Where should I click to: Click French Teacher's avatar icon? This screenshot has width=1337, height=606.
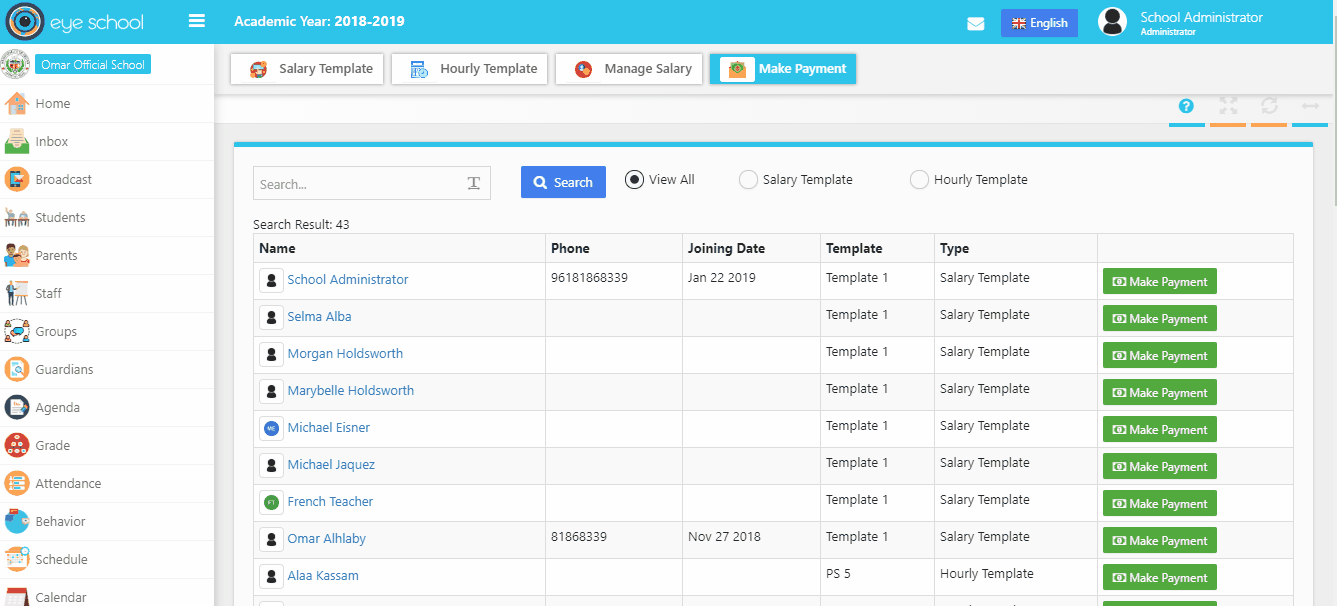pyautogui.click(x=271, y=502)
